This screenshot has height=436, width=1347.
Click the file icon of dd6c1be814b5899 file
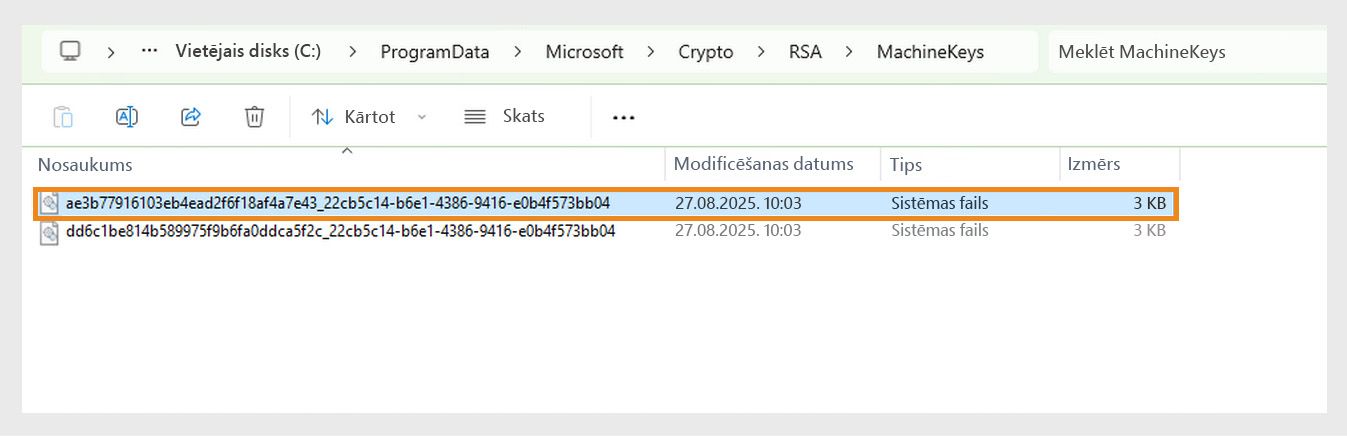[x=50, y=232]
